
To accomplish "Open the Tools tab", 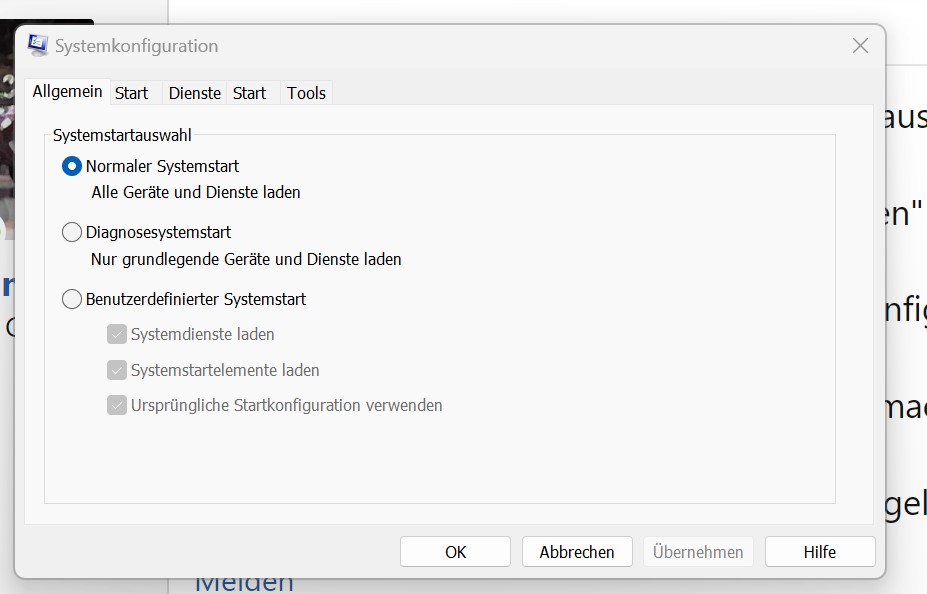I will [x=306, y=93].
